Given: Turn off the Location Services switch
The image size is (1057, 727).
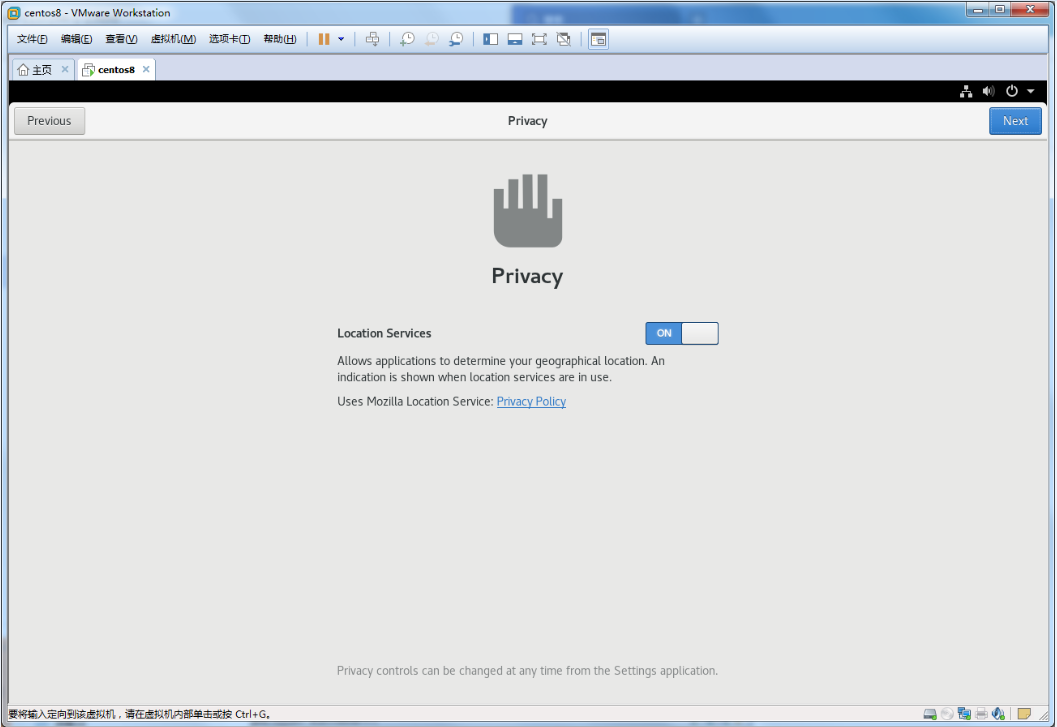Looking at the screenshot, I should (x=682, y=333).
